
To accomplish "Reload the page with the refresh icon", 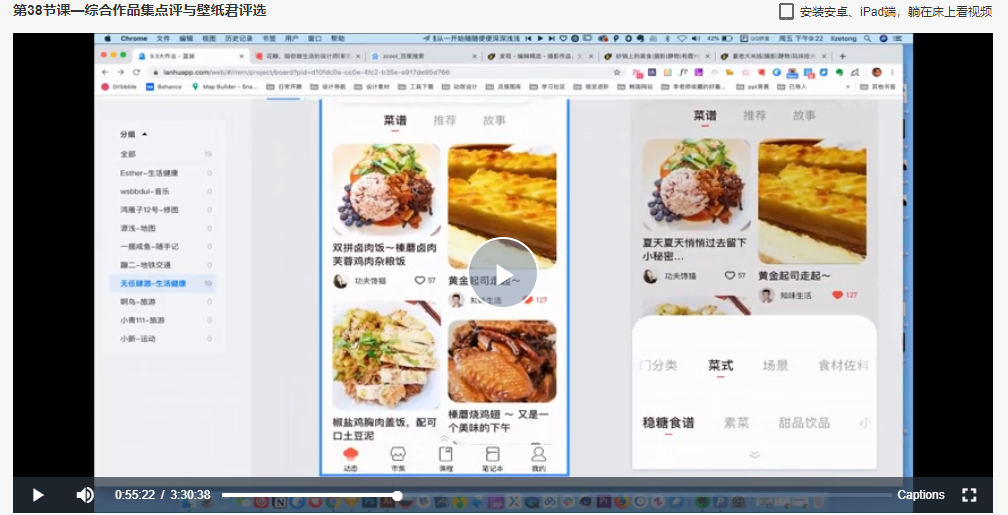I will point(136,72).
